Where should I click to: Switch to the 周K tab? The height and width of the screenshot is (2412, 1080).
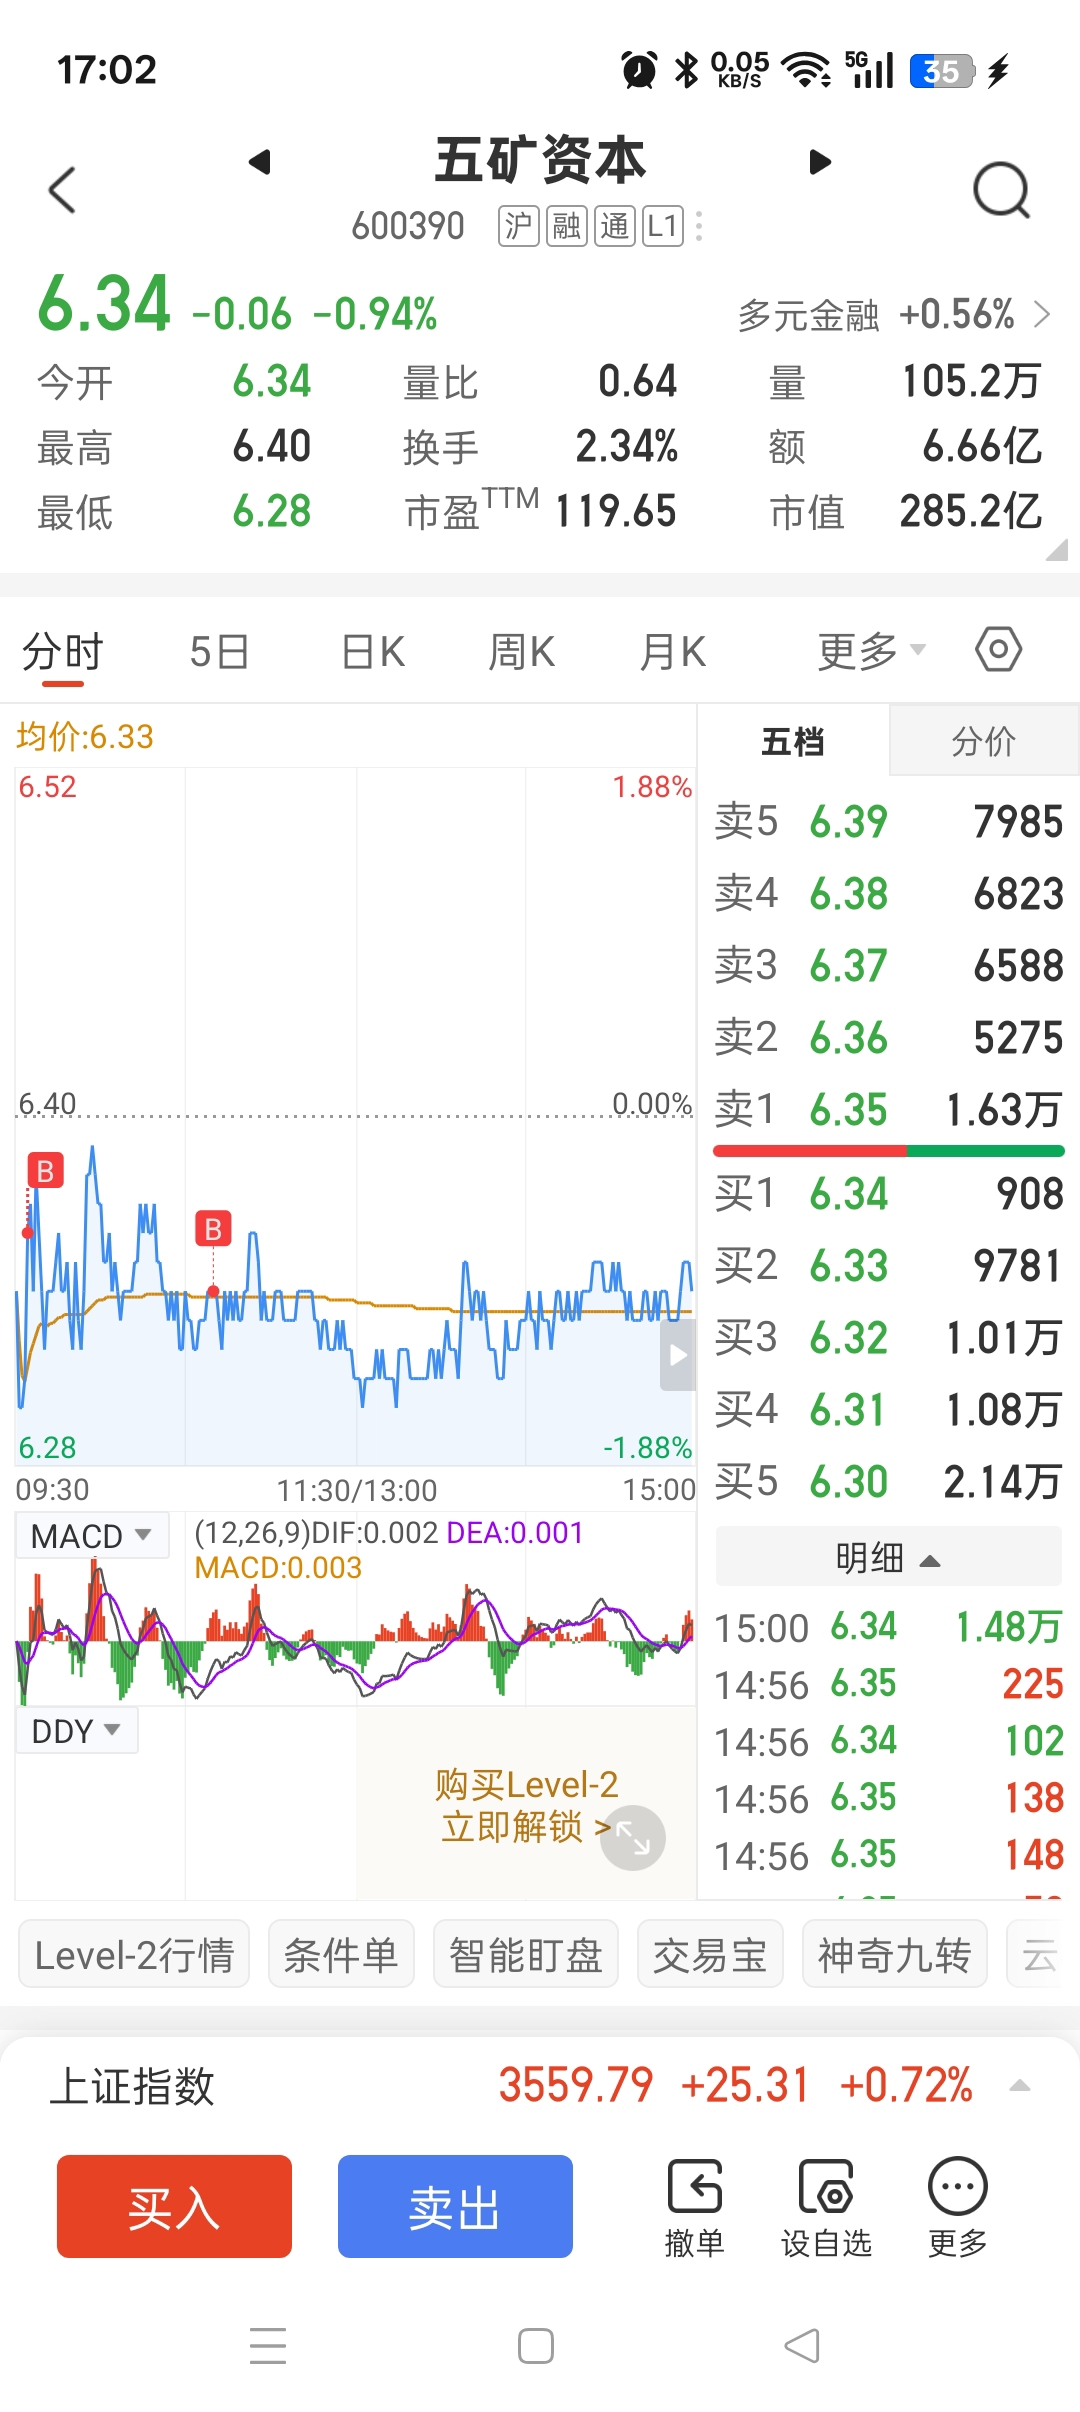pos(521,652)
